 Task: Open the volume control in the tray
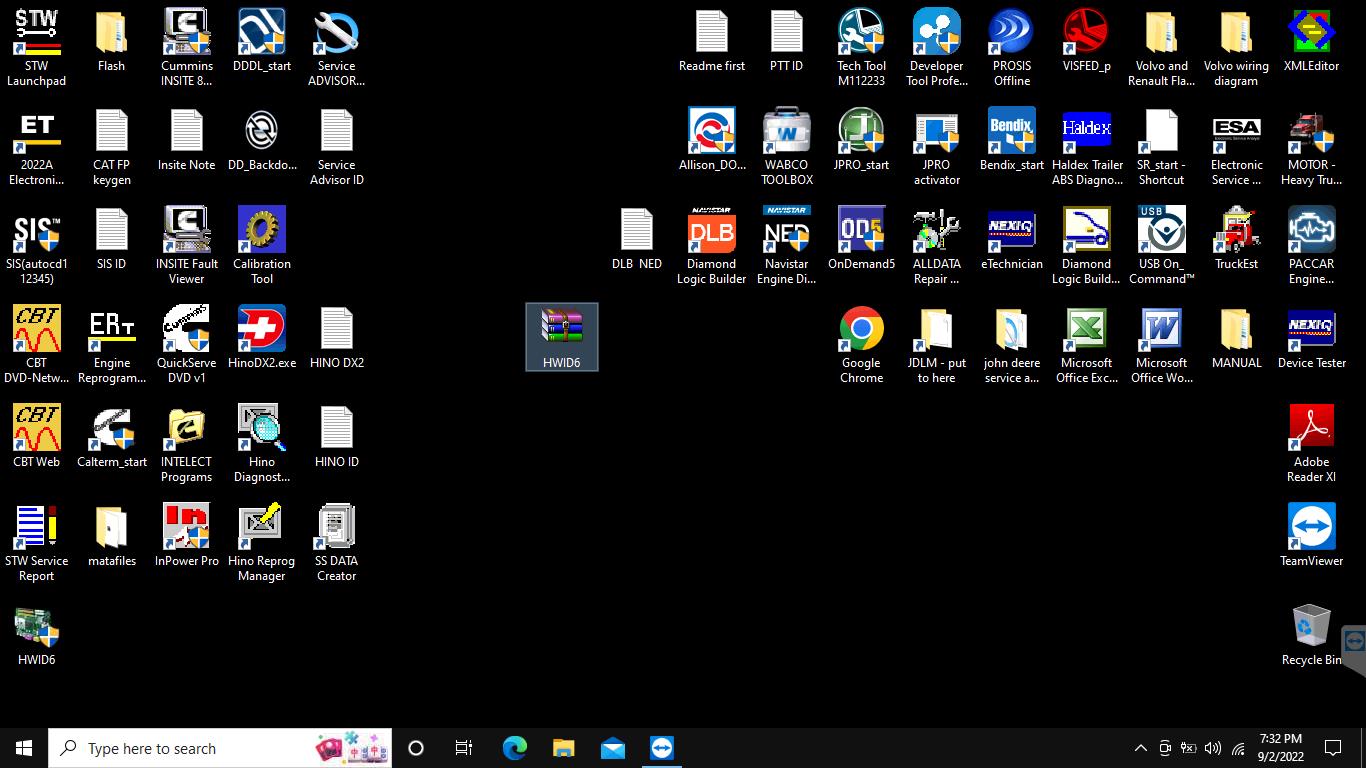(1213, 748)
